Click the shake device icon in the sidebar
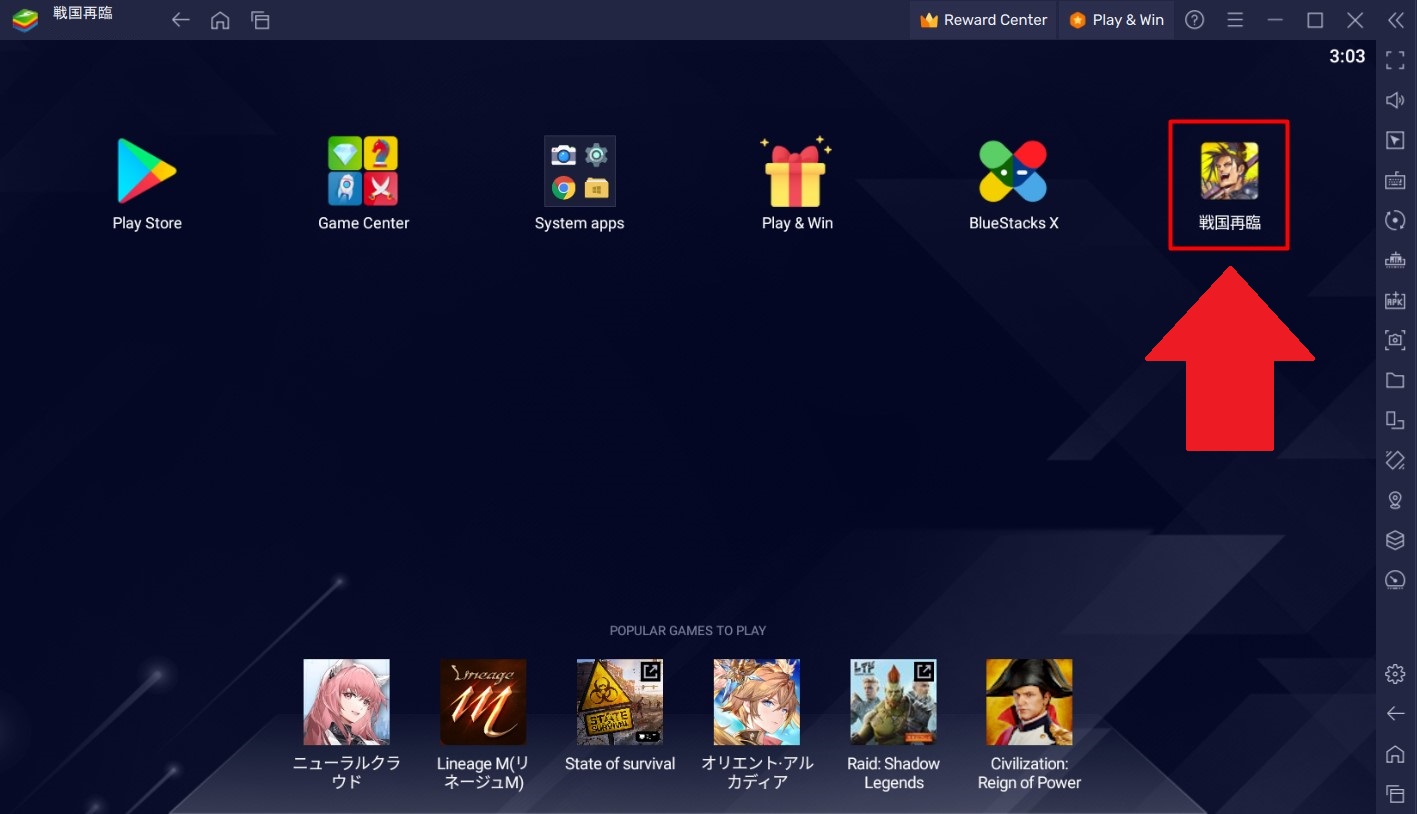Screen dimensions: 1417x814 coord(1395,460)
